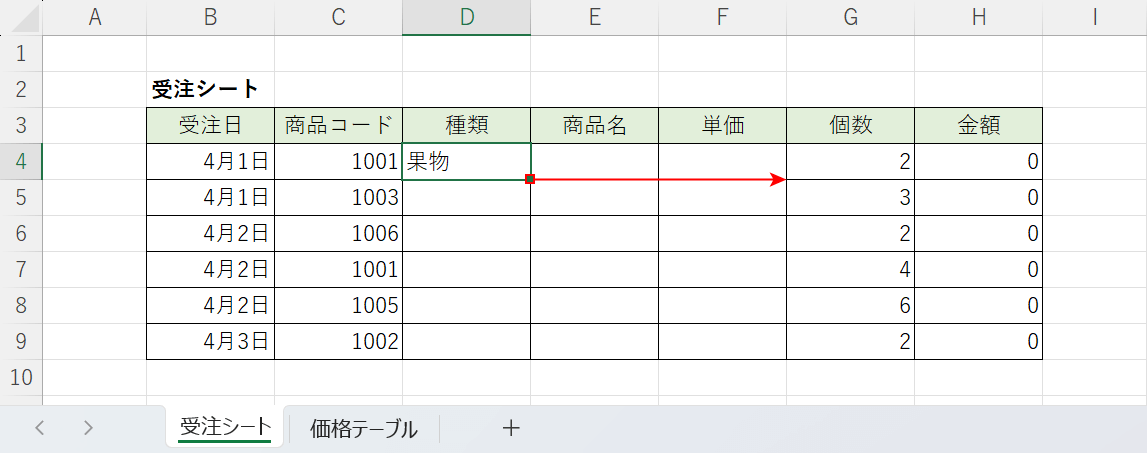Select column G header

click(x=850, y=17)
